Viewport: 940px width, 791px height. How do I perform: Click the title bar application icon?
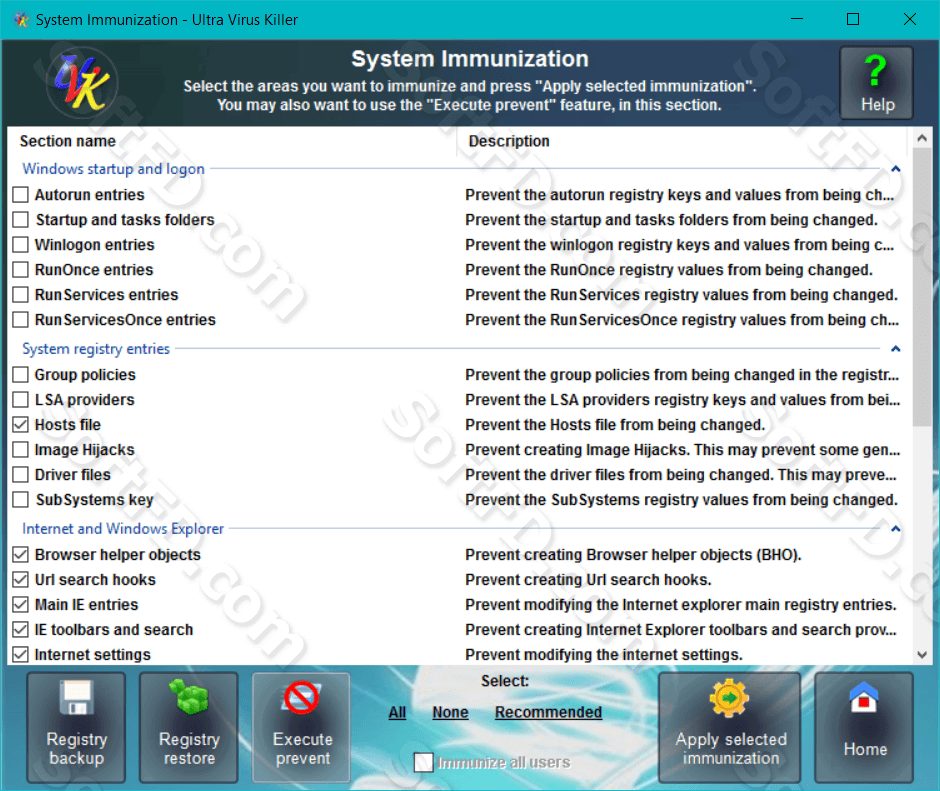coord(22,20)
